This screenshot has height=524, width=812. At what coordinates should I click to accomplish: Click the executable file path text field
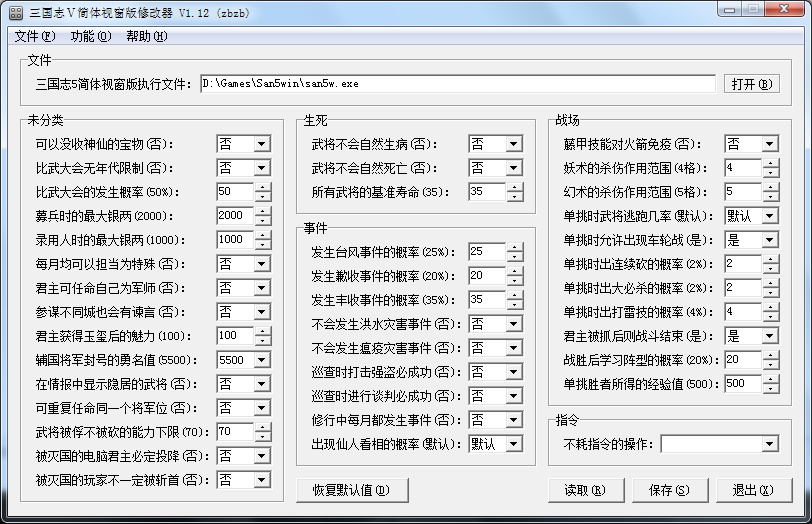pos(457,84)
